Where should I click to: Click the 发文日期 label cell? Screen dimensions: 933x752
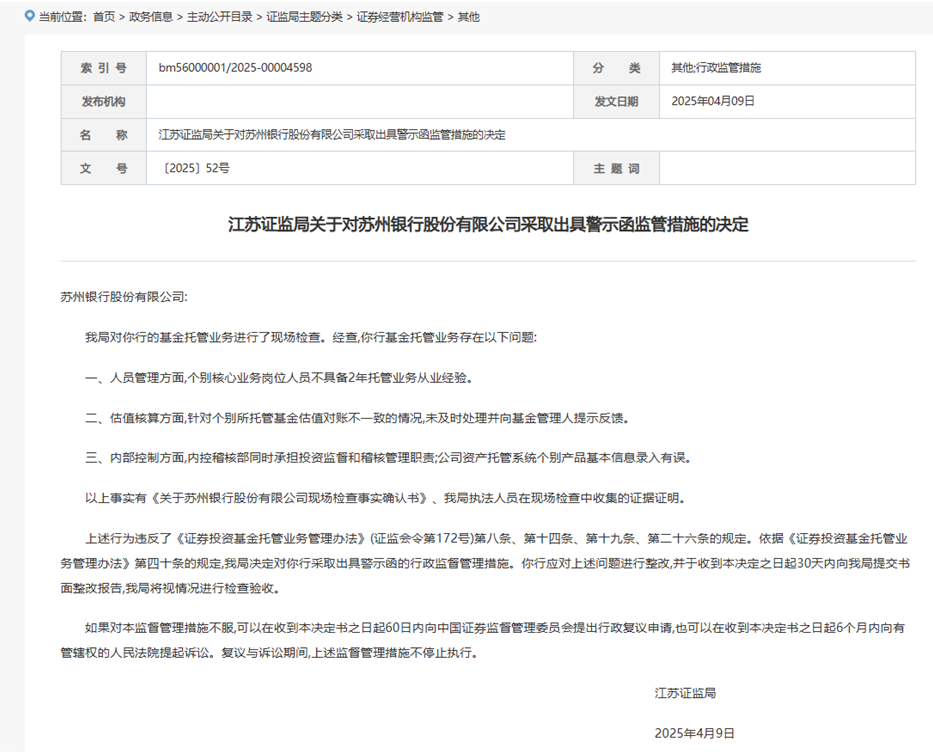(x=616, y=102)
